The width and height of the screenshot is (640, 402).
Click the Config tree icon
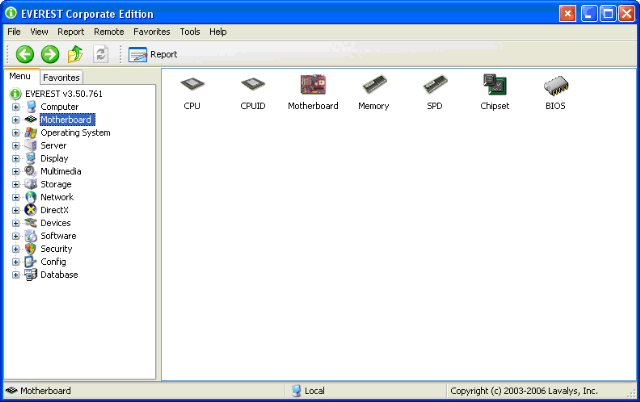pyautogui.click(x=31, y=262)
